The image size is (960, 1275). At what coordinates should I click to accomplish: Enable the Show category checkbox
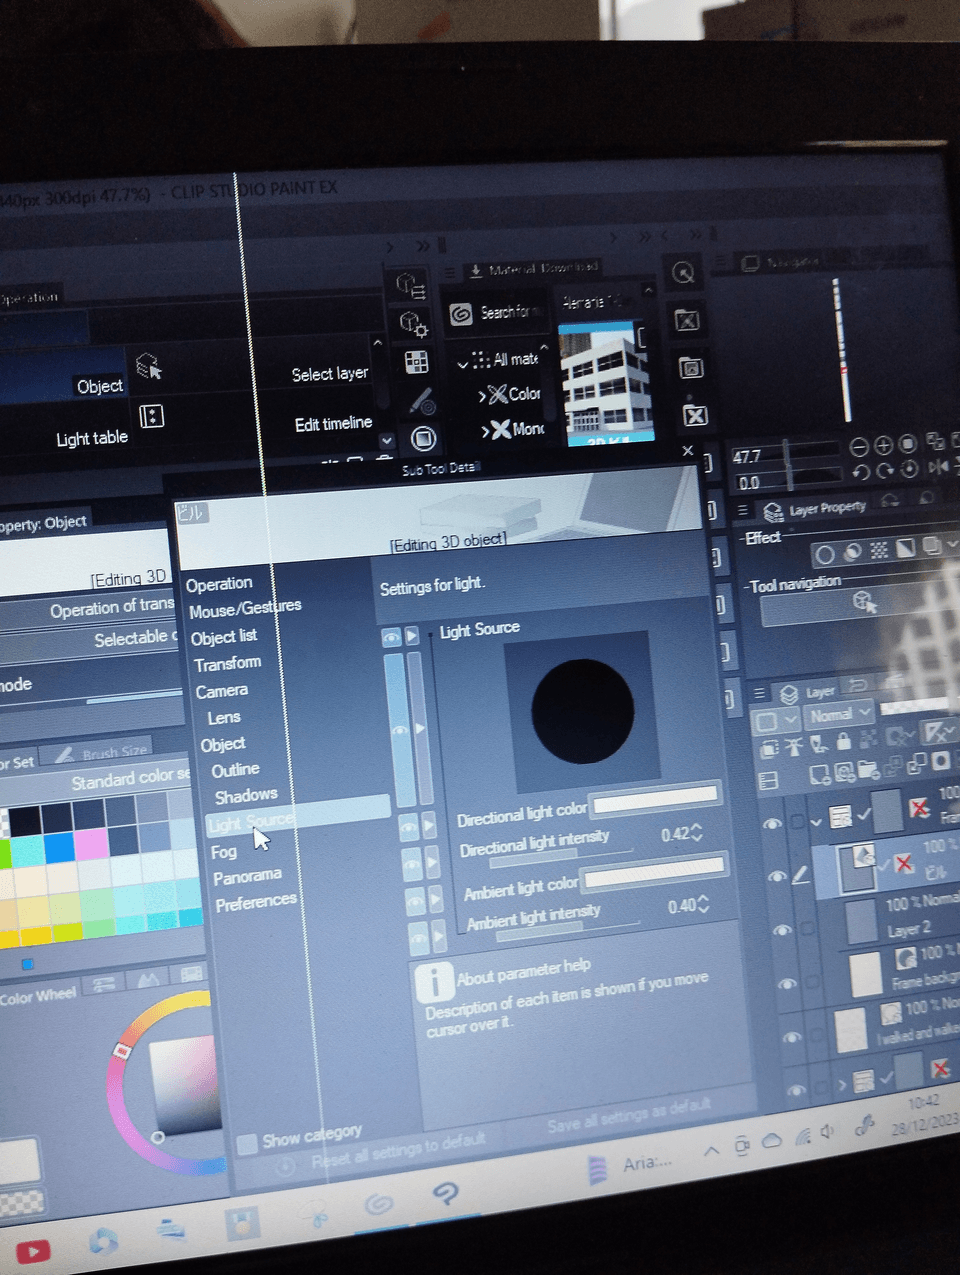(x=247, y=1145)
